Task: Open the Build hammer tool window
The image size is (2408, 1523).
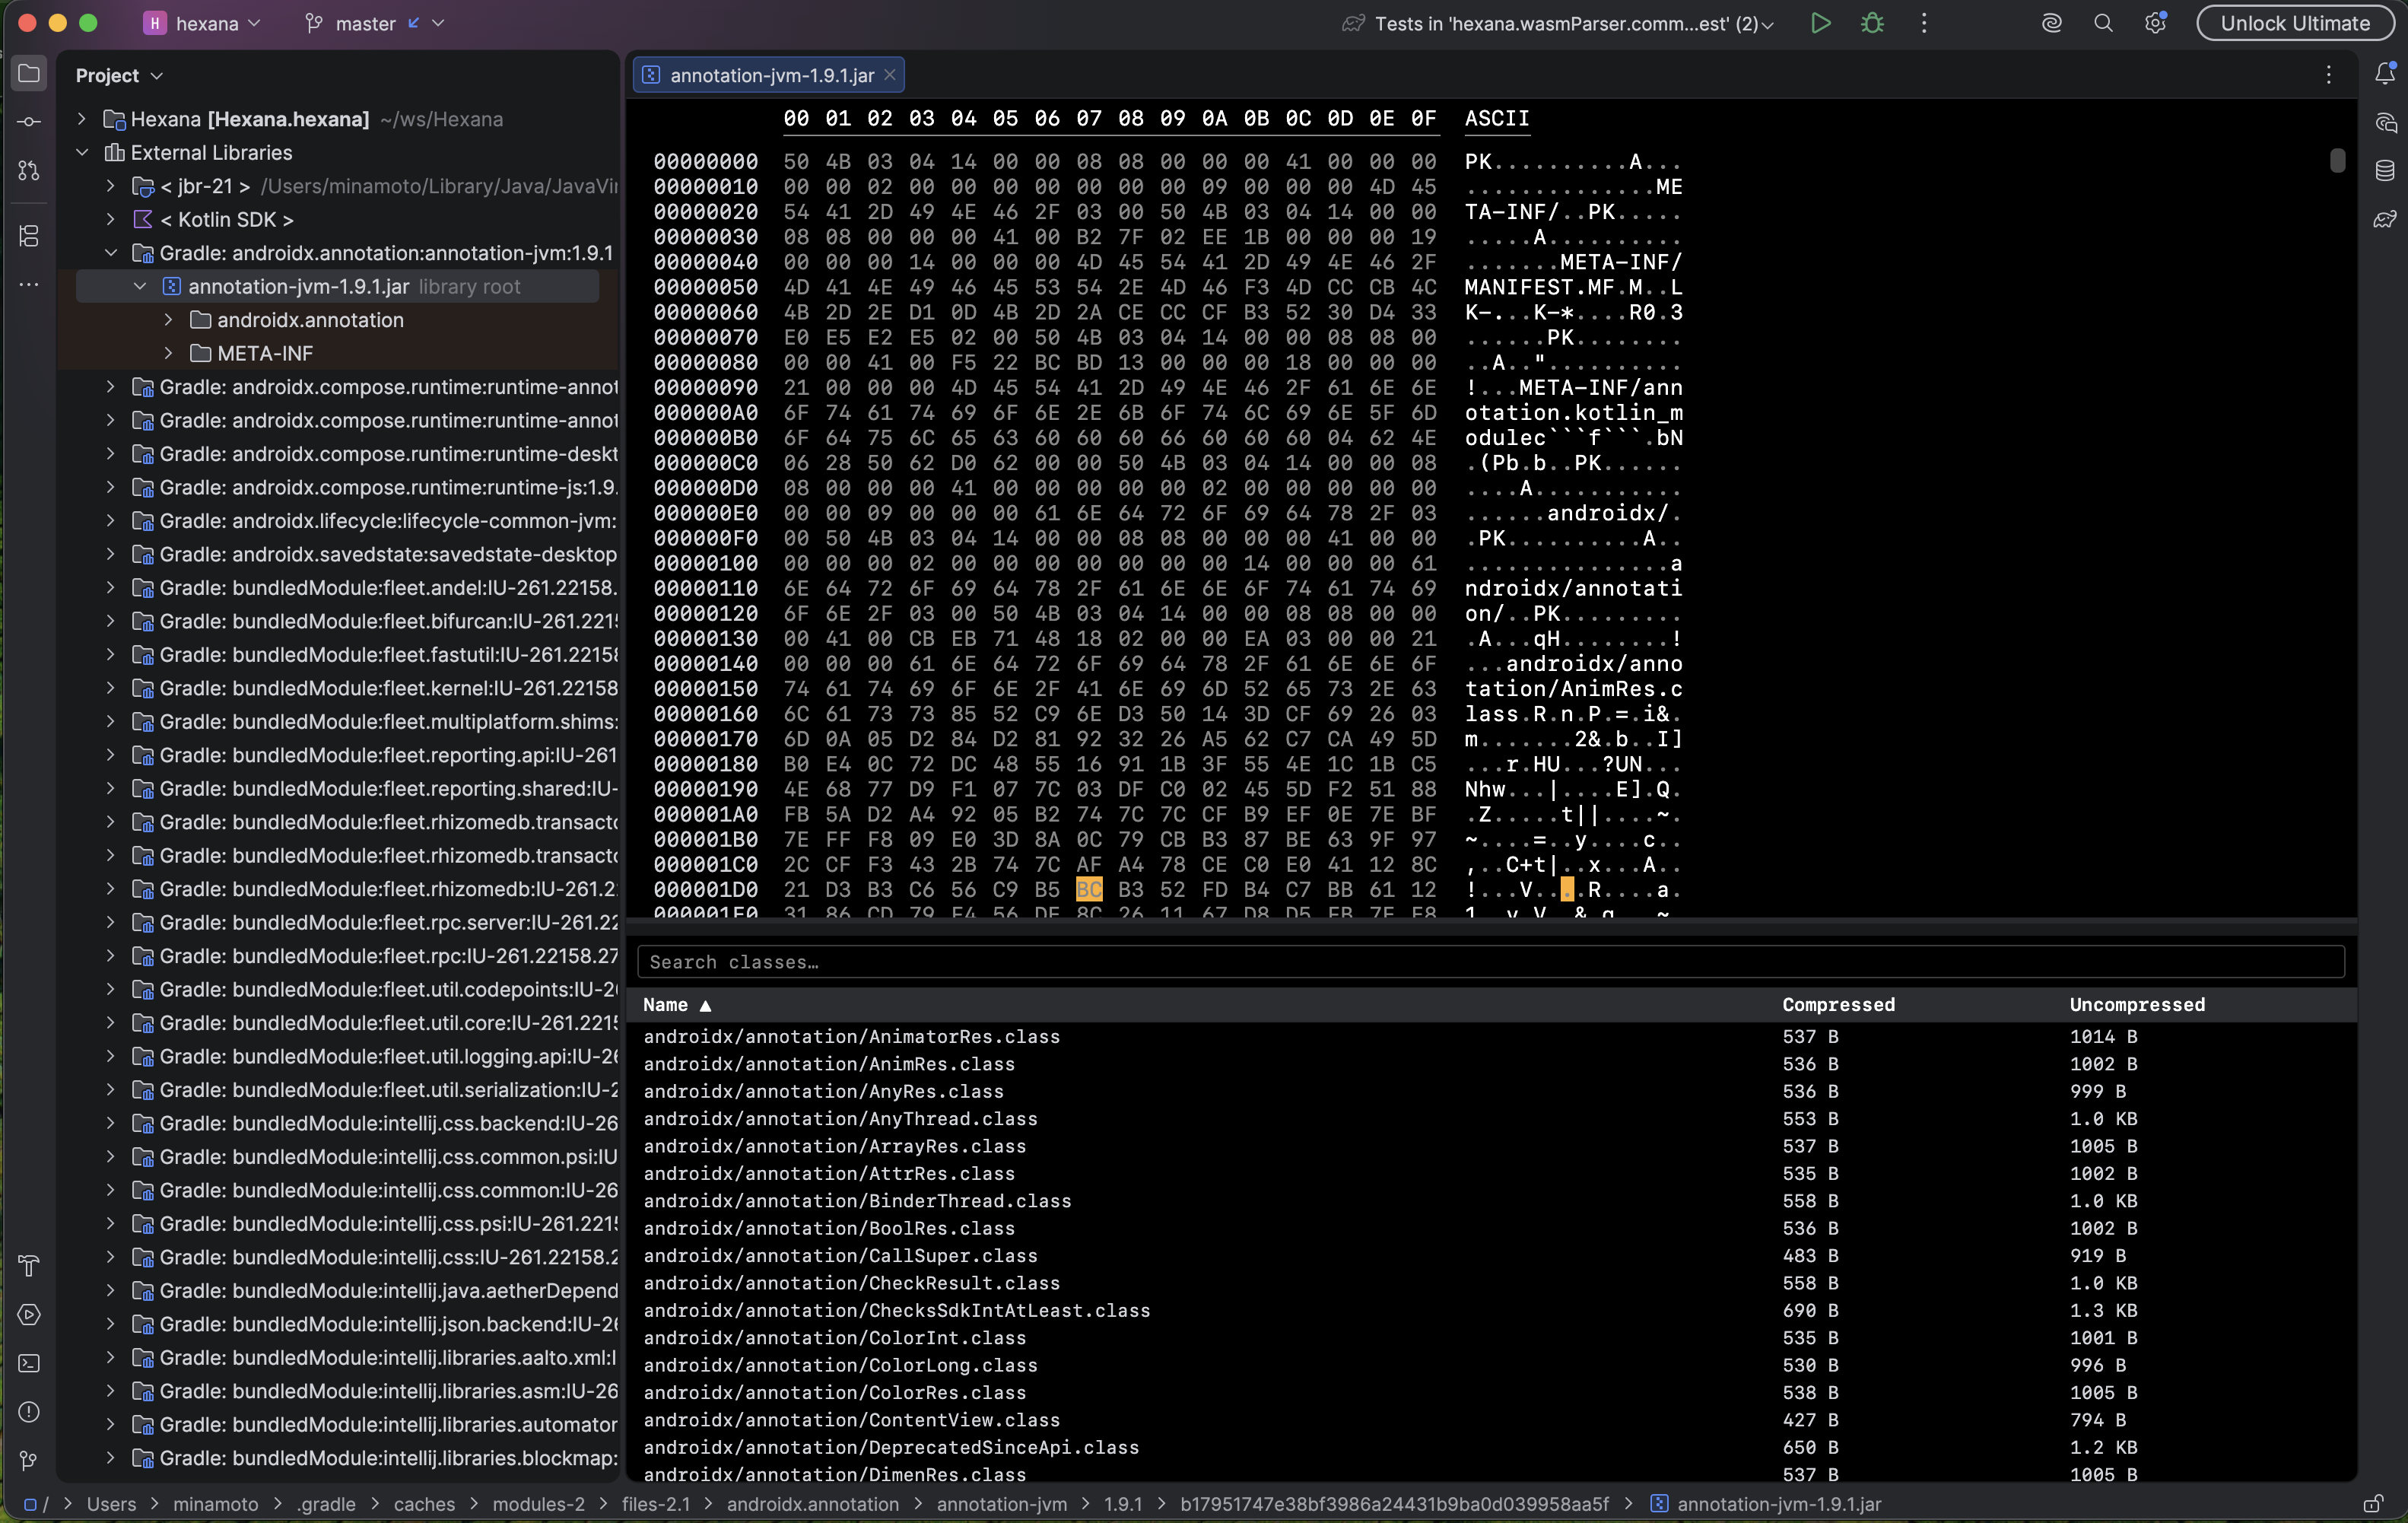Action: [x=29, y=1266]
